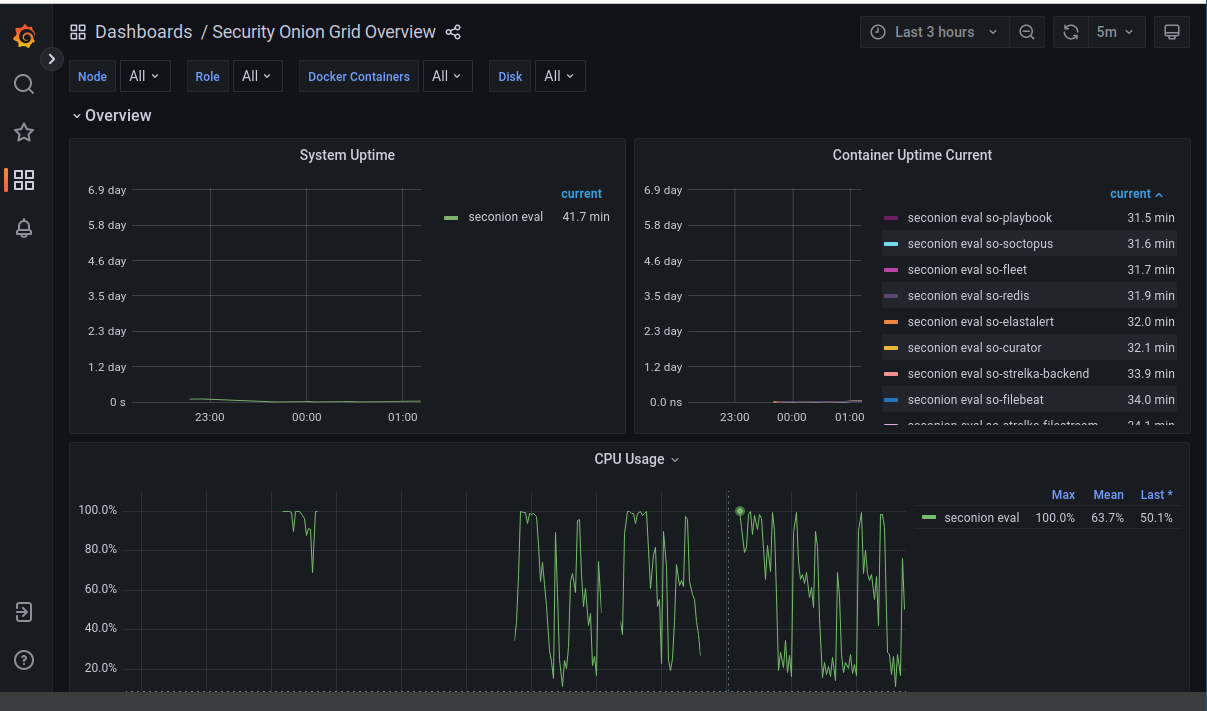Open starred dashboards star icon
The height and width of the screenshot is (711, 1207).
click(24, 132)
